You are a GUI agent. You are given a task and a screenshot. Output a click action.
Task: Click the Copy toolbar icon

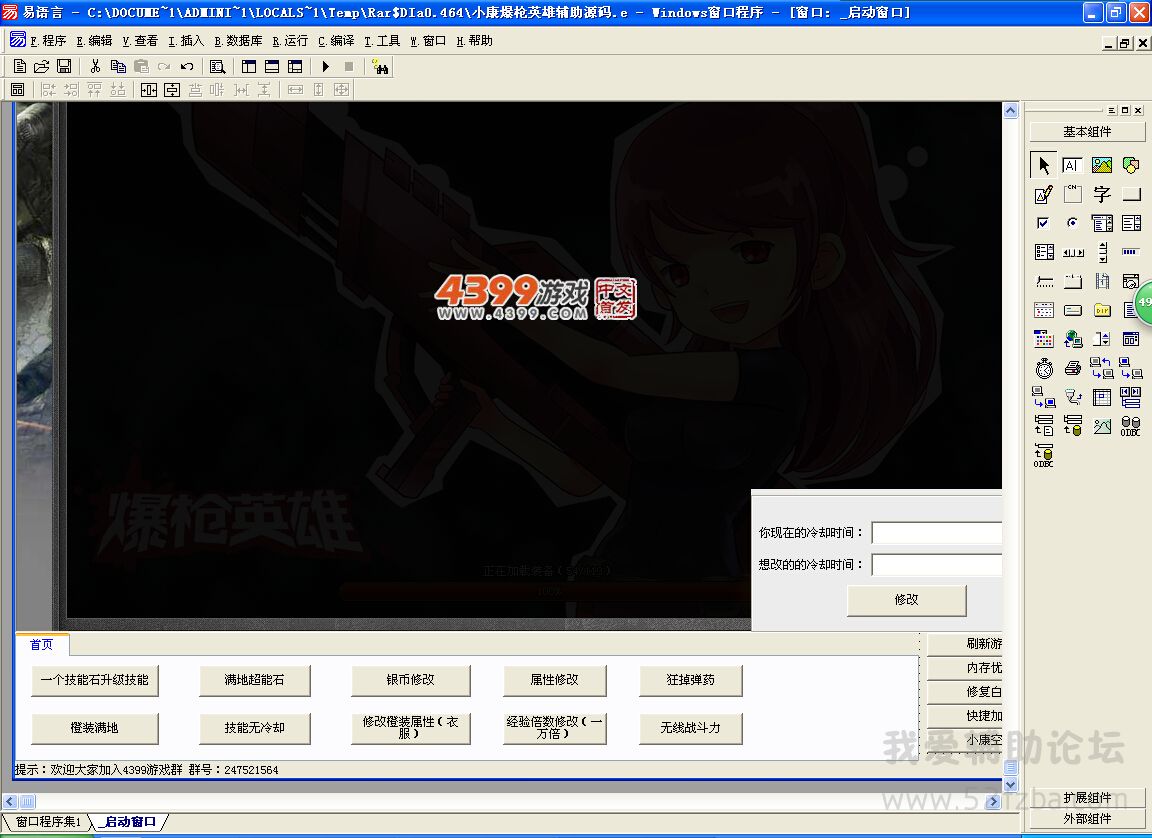pos(118,67)
